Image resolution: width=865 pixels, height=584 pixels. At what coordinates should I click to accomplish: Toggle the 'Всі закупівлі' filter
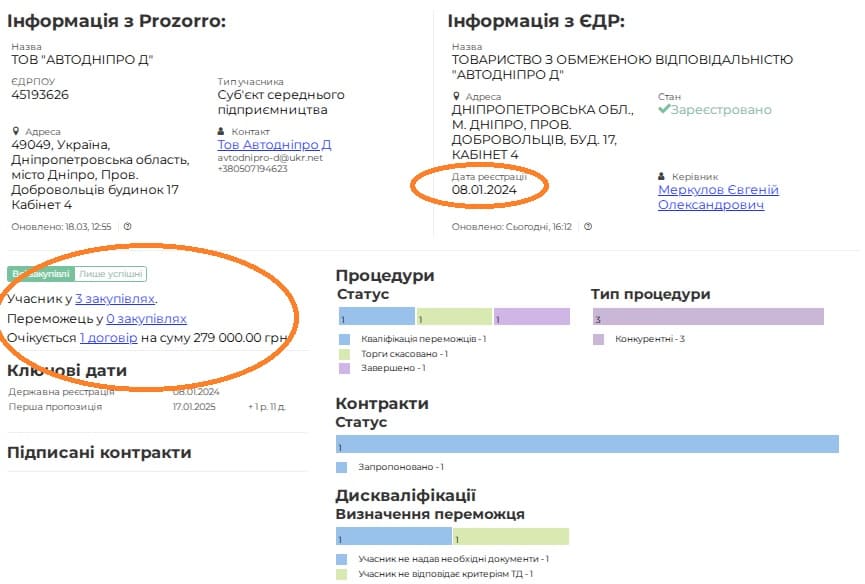(x=40, y=274)
